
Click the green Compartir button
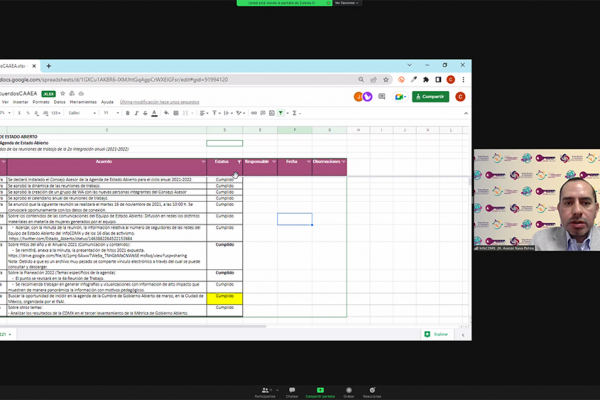tap(430, 96)
